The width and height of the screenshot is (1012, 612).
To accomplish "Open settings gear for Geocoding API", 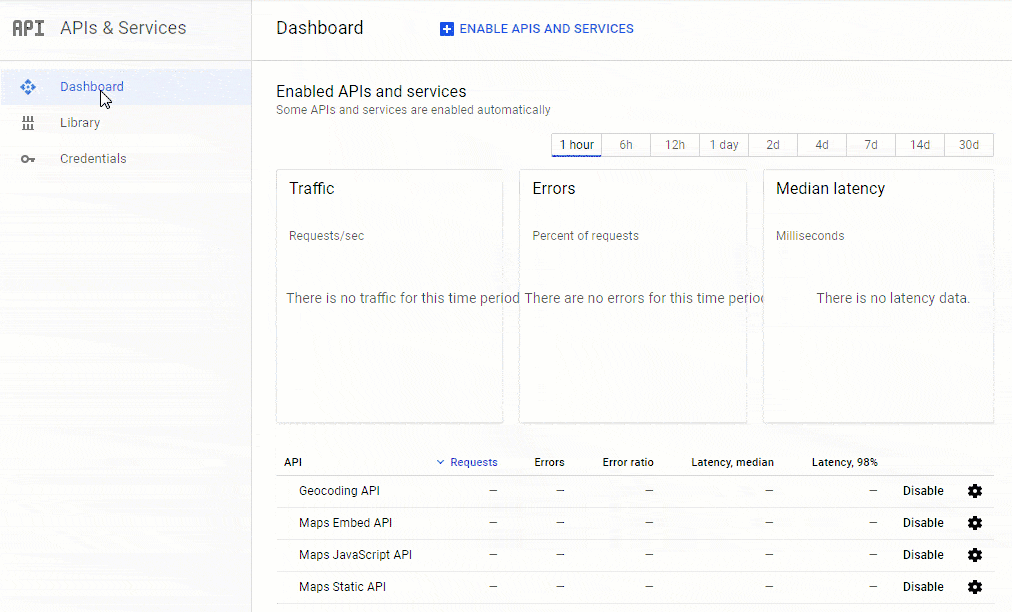I will (x=975, y=491).
